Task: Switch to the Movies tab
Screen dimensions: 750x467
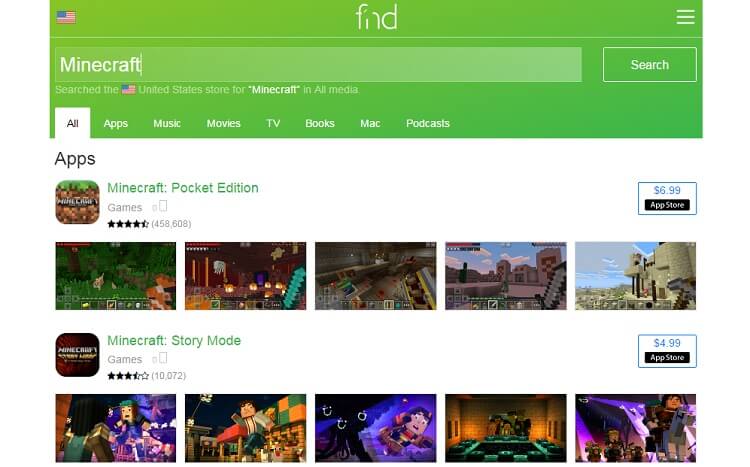Action: click(x=223, y=123)
